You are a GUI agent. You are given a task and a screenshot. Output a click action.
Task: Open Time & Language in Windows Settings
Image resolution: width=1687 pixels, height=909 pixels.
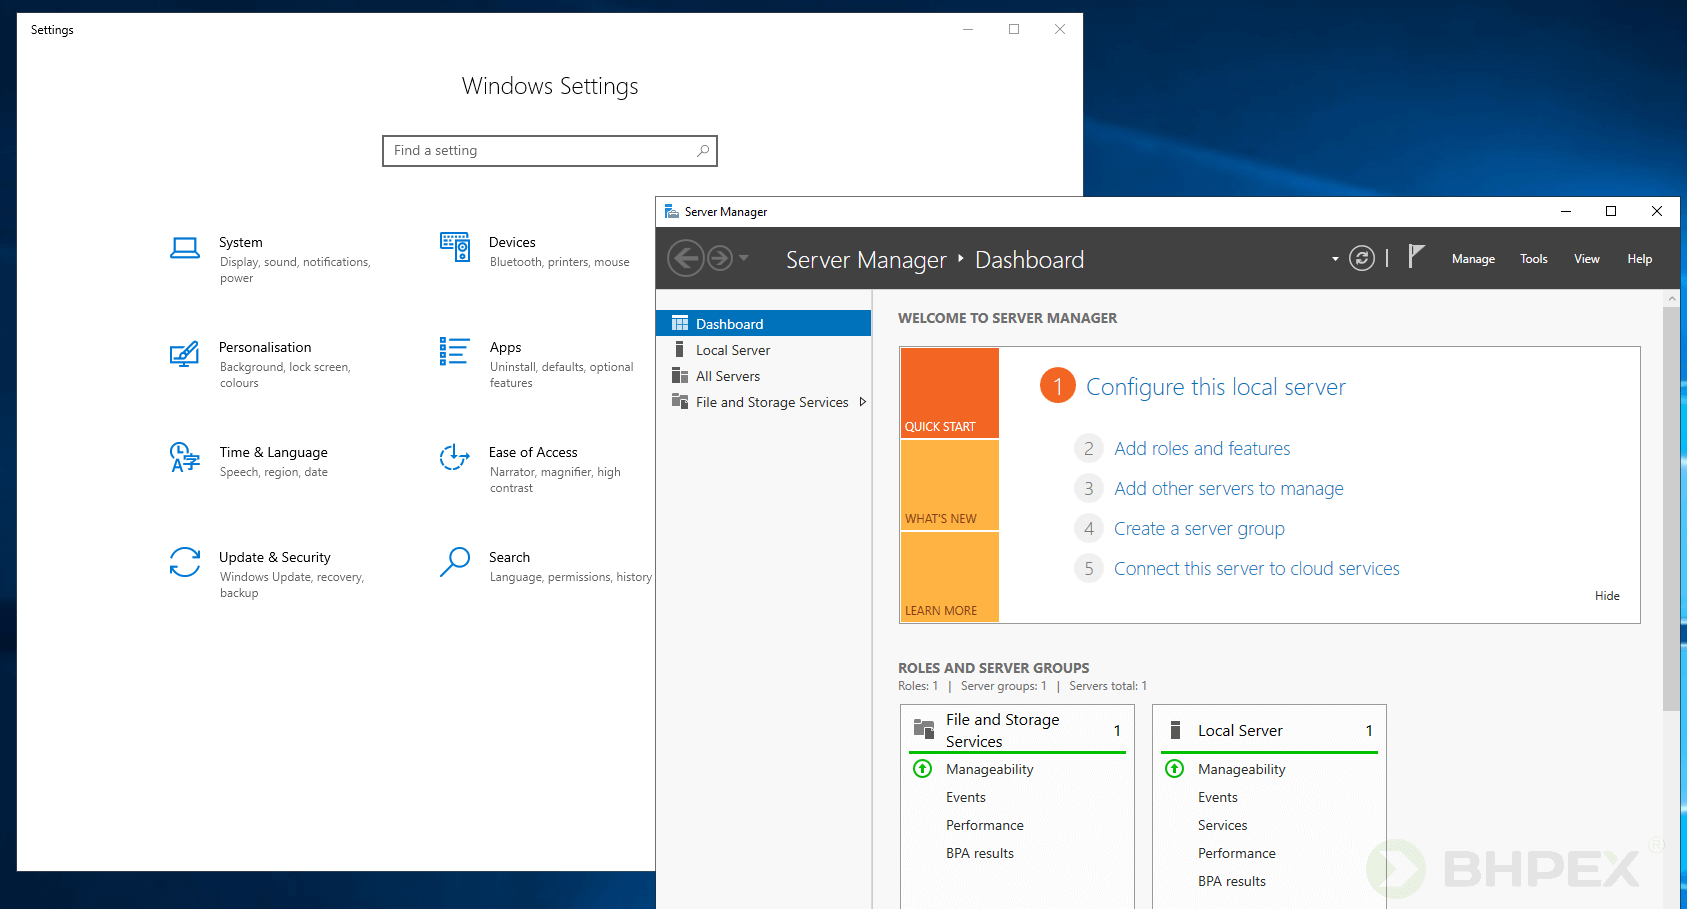click(250, 461)
